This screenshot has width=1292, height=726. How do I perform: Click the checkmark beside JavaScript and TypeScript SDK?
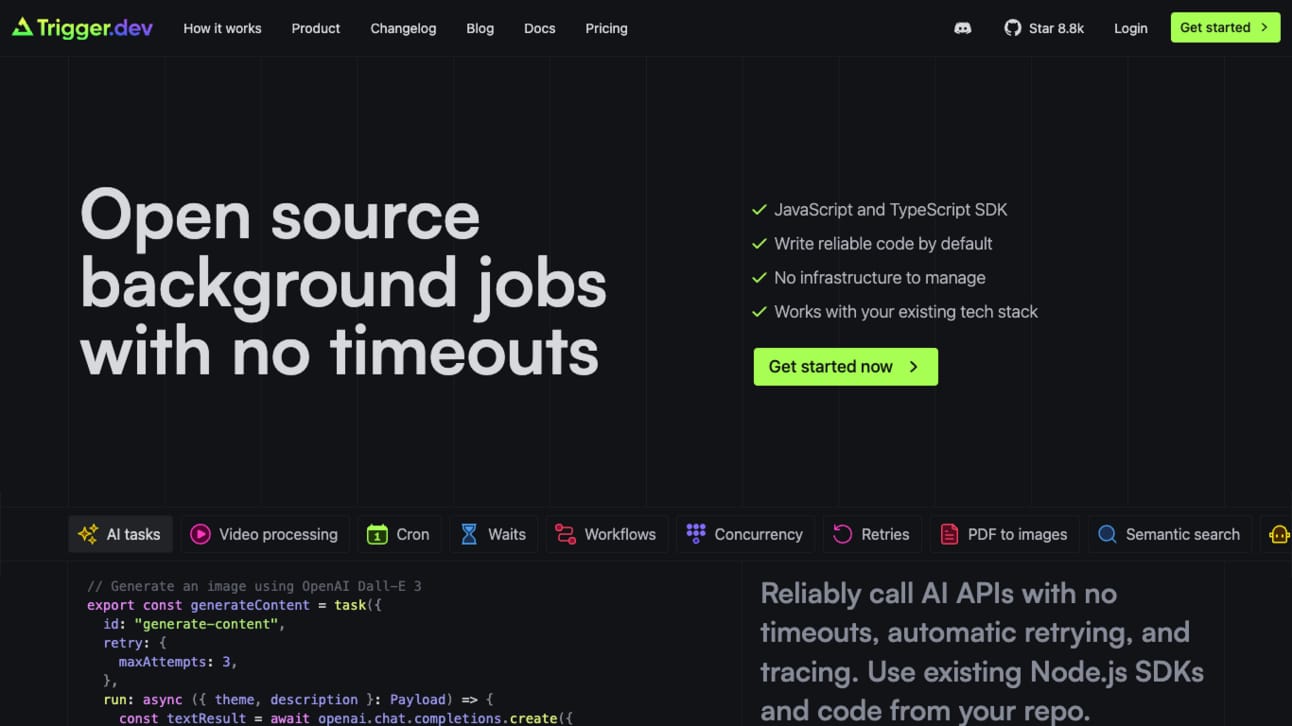coord(759,210)
